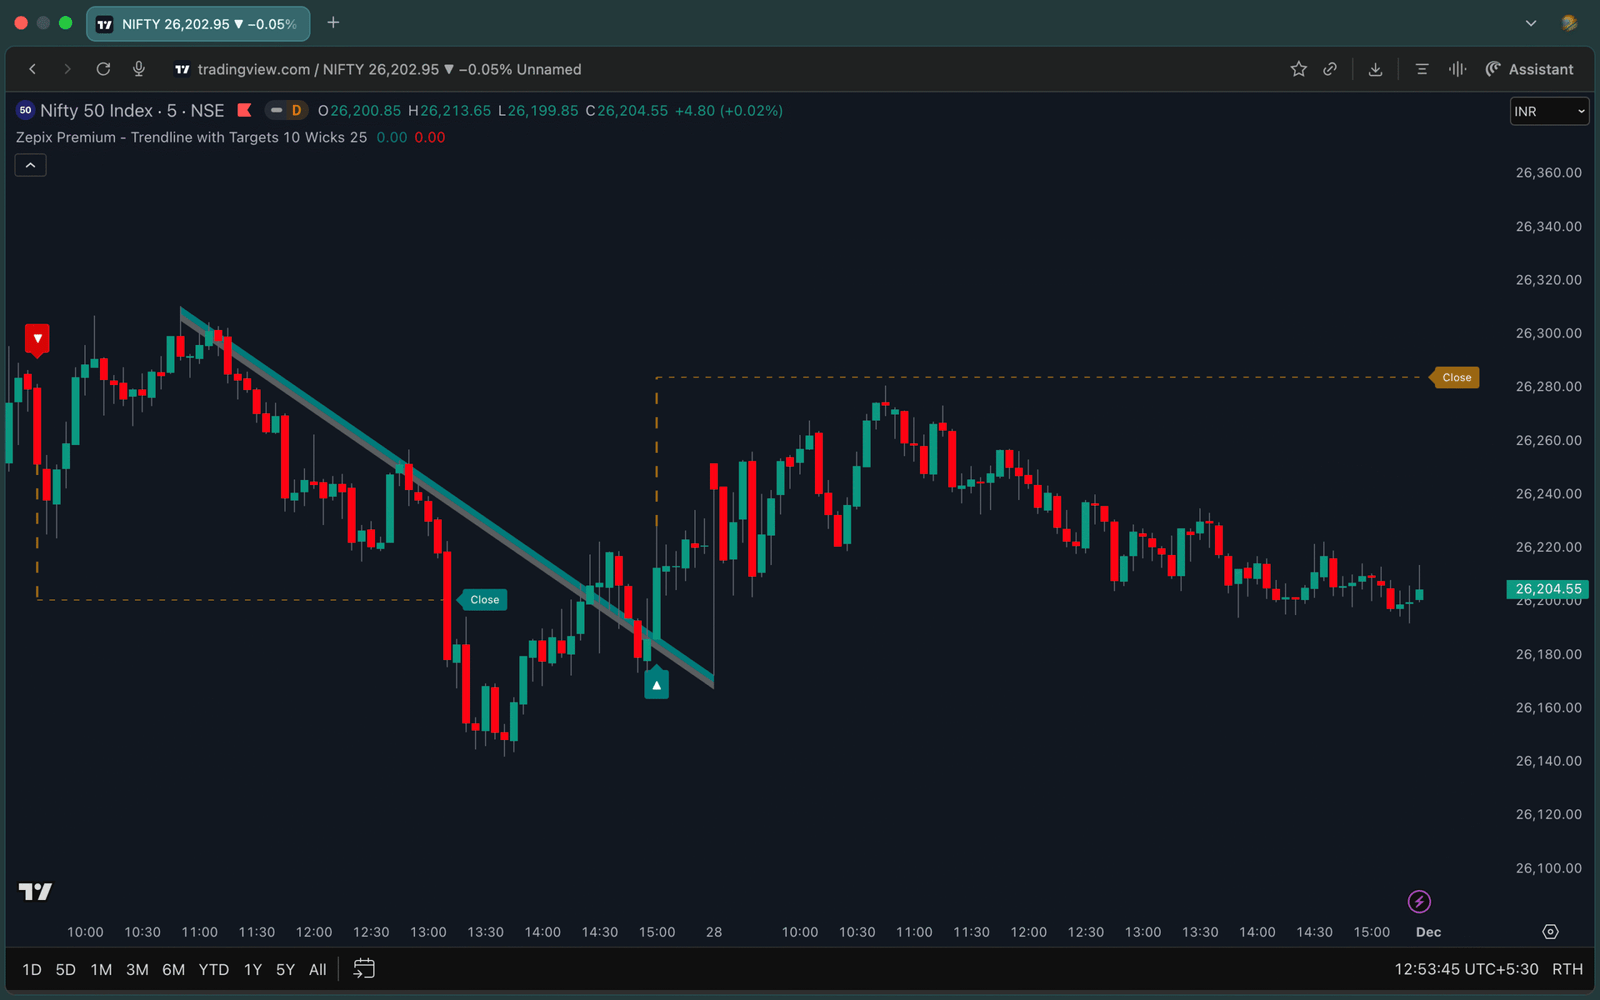Toggle the delayed data 'D' indicator pill
Viewport: 1600px width, 1000px height.
point(286,111)
